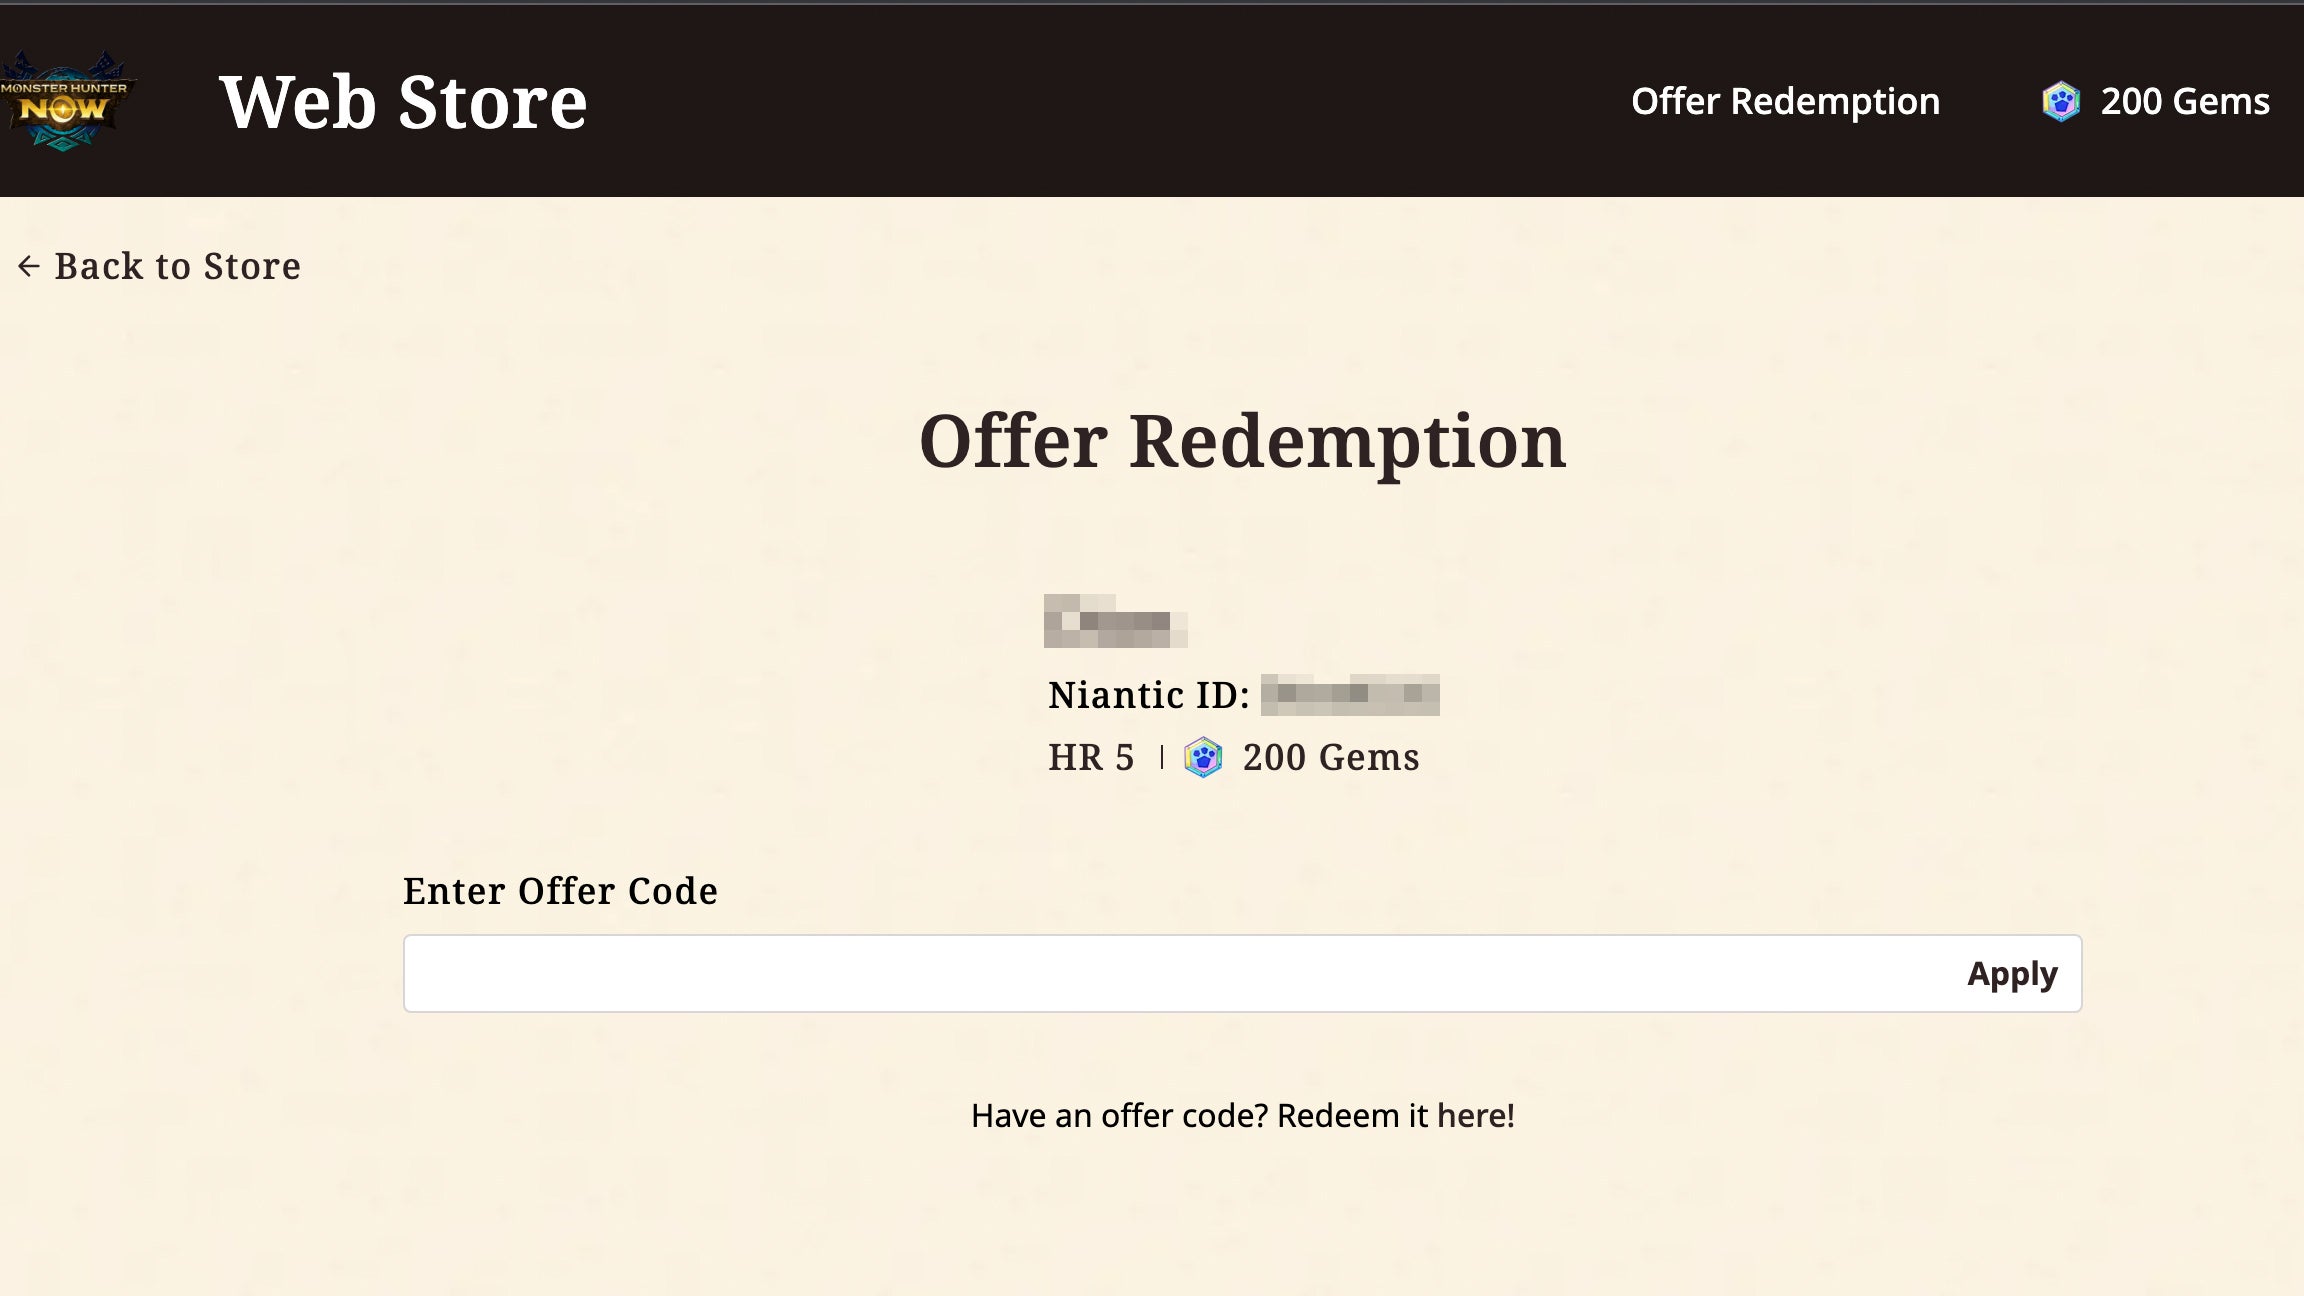The width and height of the screenshot is (2304, 1296).
Task: Click the HR 5 hunter rank text
Action: click(1091, 758)
